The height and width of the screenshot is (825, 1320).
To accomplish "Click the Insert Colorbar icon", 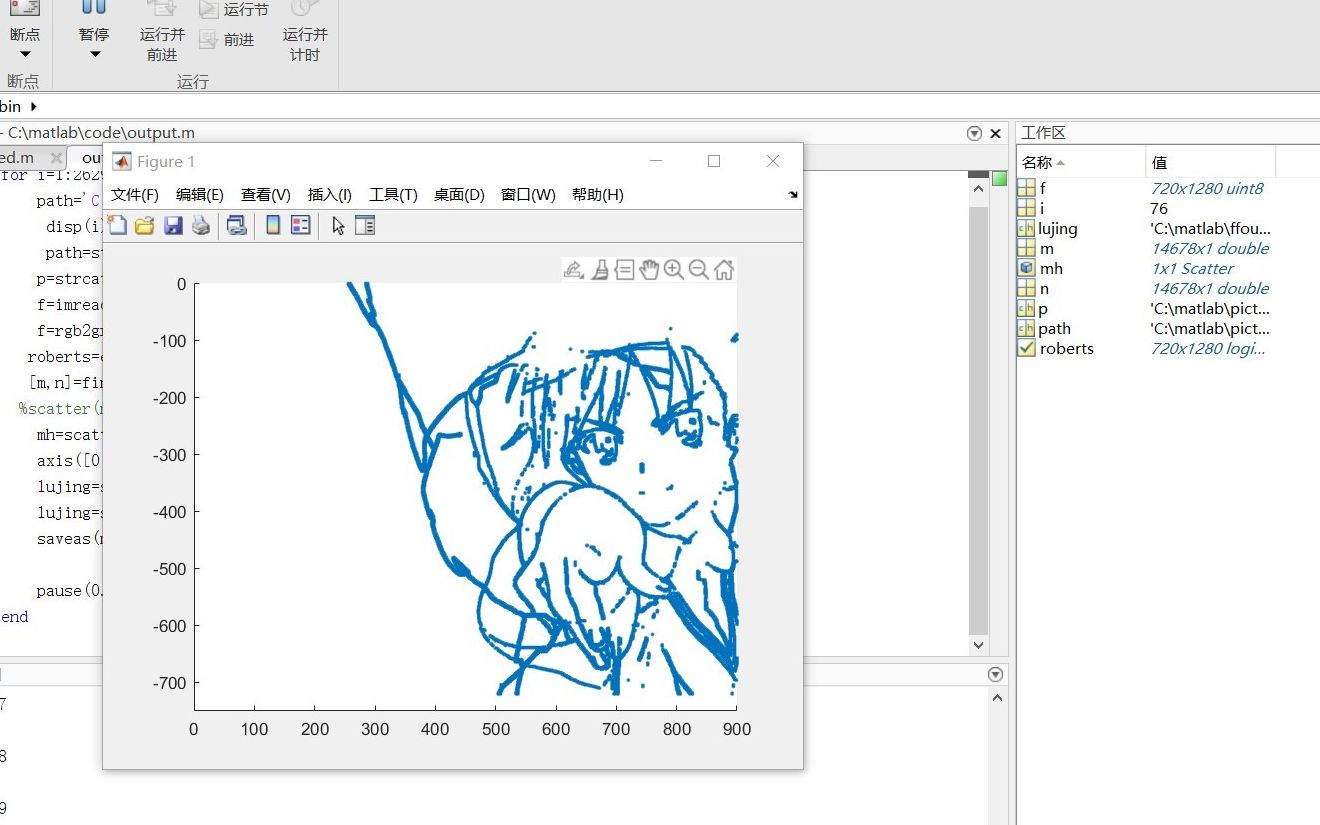I will tap(273, 226).
